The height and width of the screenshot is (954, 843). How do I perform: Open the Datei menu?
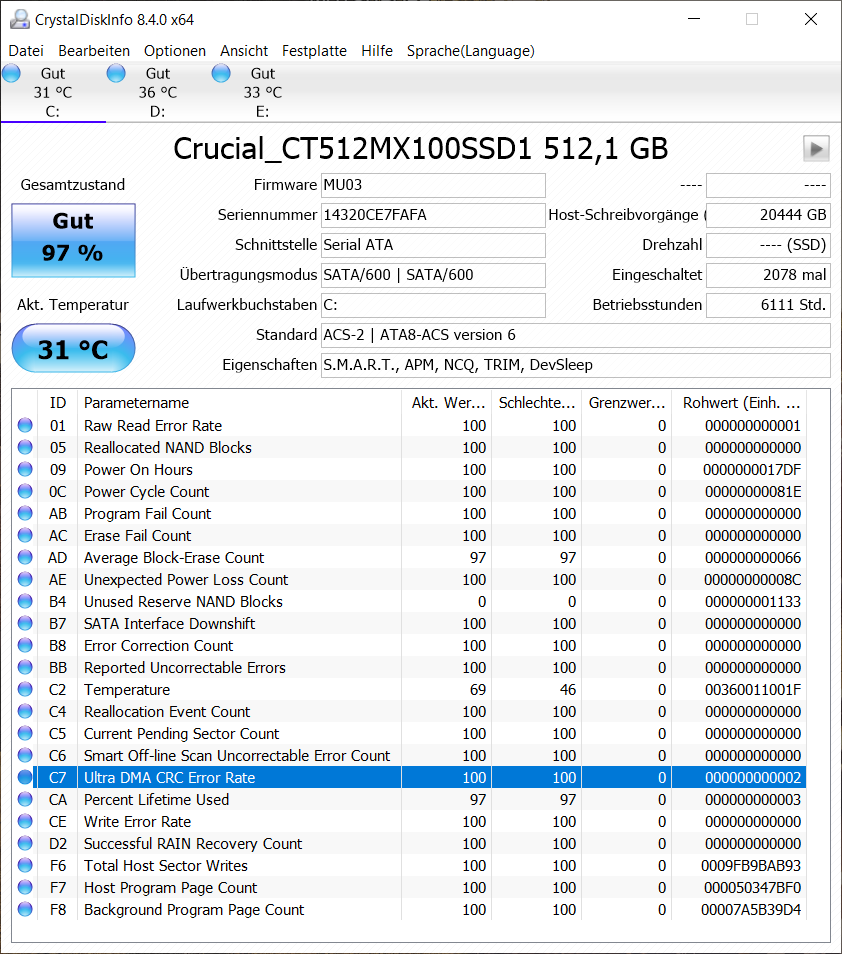[x=26, y=50]
